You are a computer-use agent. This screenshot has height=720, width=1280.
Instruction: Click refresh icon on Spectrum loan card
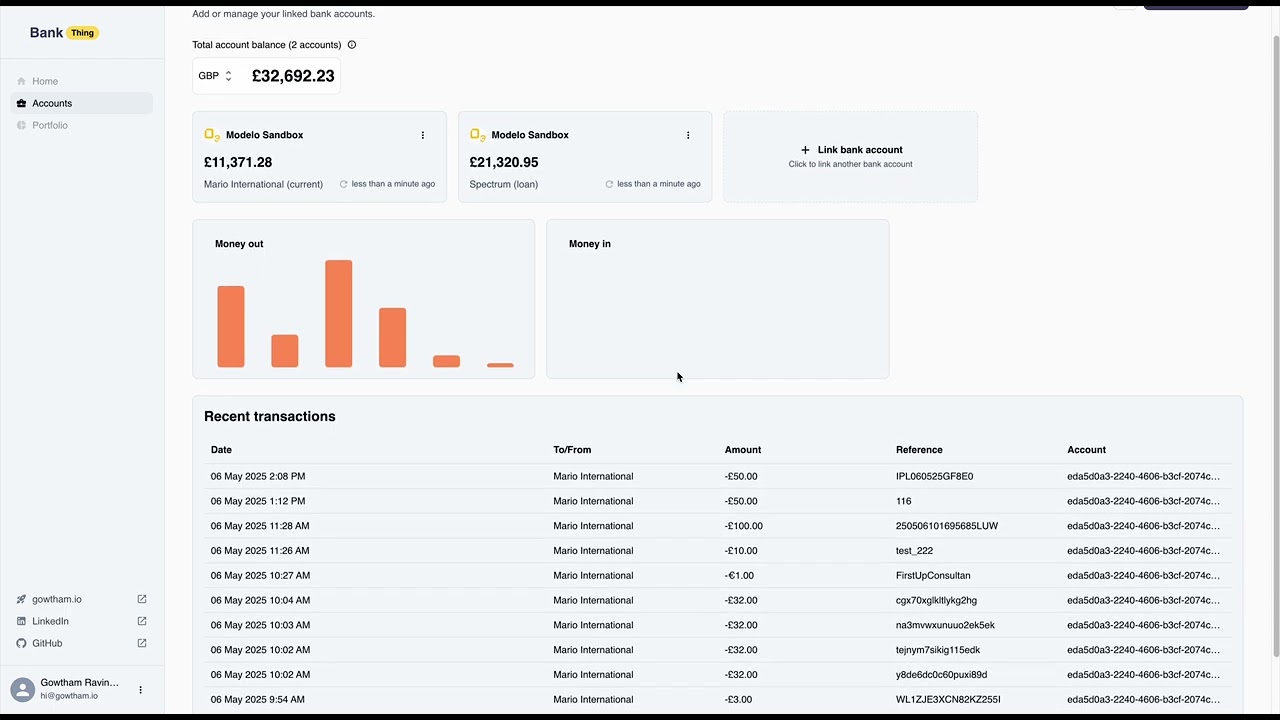(609, 184)
